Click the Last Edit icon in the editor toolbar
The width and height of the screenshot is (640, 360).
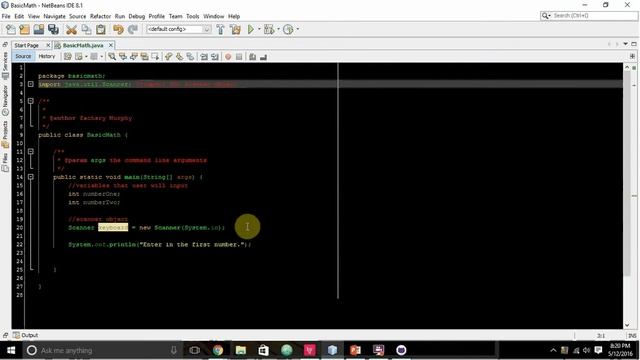pyautogui.click(x=68, y=57)
